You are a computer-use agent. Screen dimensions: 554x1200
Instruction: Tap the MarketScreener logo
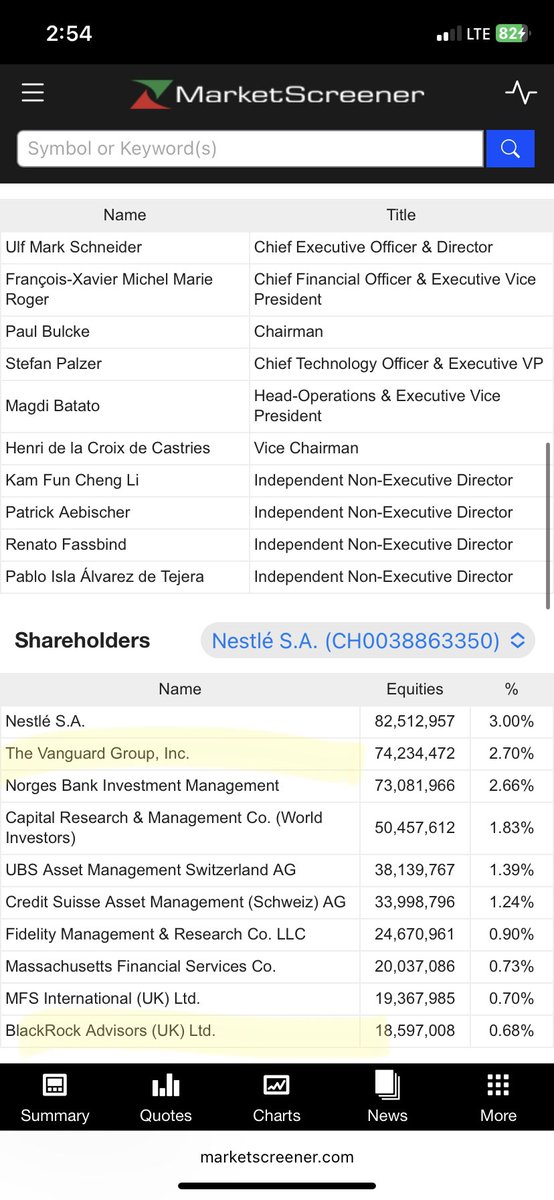pyautogui.click(x=277, y=95)
